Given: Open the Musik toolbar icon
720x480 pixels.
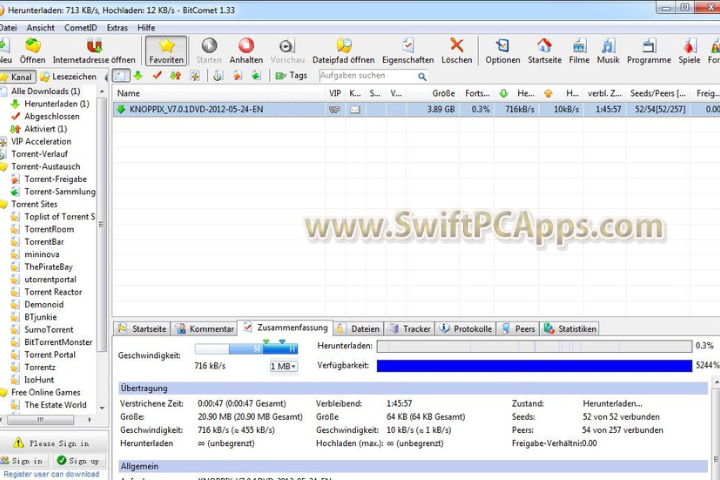Looking at the screenshot, I should click(x=608, y=51).
